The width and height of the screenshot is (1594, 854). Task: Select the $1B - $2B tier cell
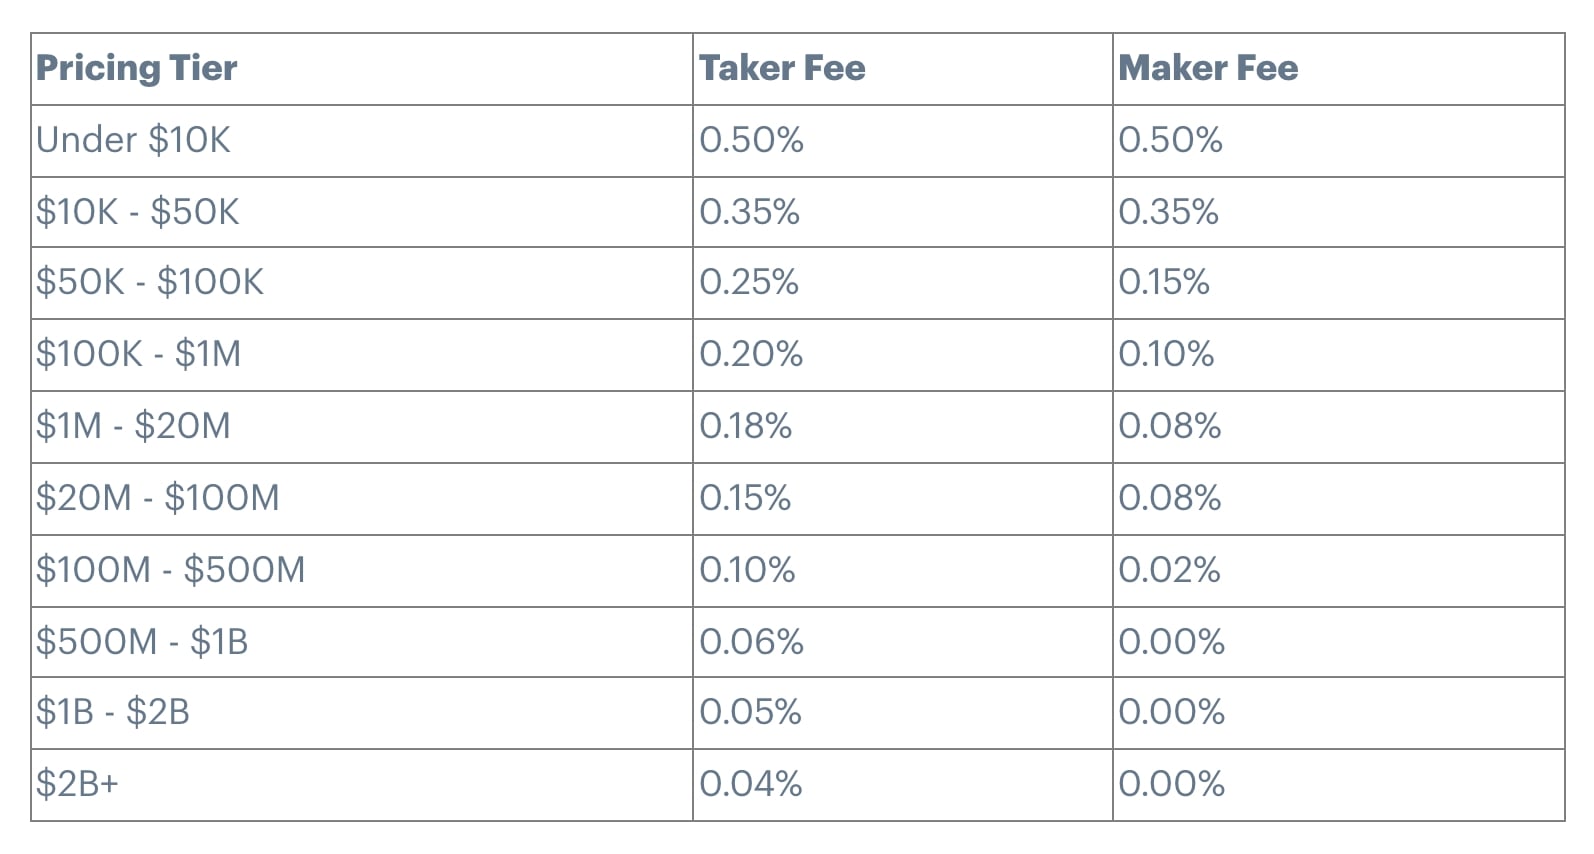pyautogui.click(x=113, y=712)
